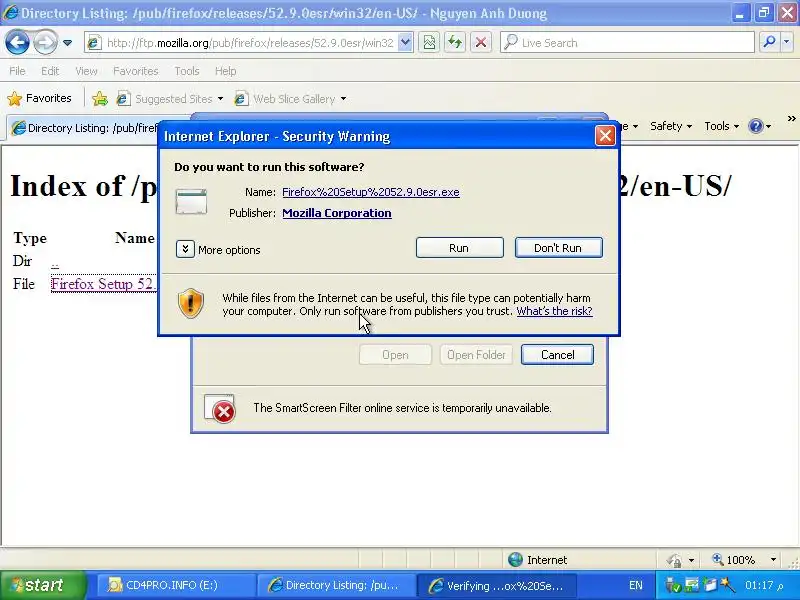The height and width of the screenshot is (600, 800).
Task: Click the Run button
Action: 459,248
